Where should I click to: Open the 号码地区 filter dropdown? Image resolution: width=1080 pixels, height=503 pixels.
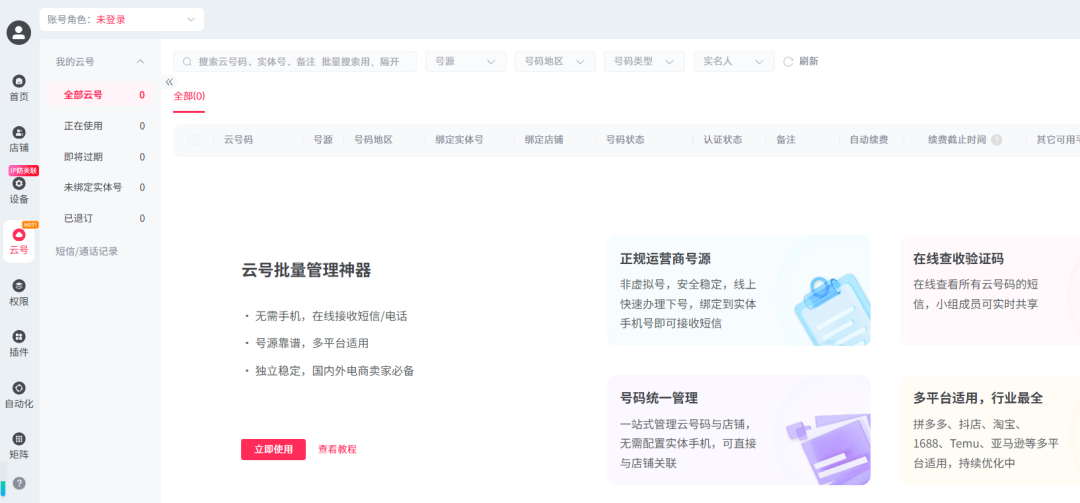[x=555, y=61]
